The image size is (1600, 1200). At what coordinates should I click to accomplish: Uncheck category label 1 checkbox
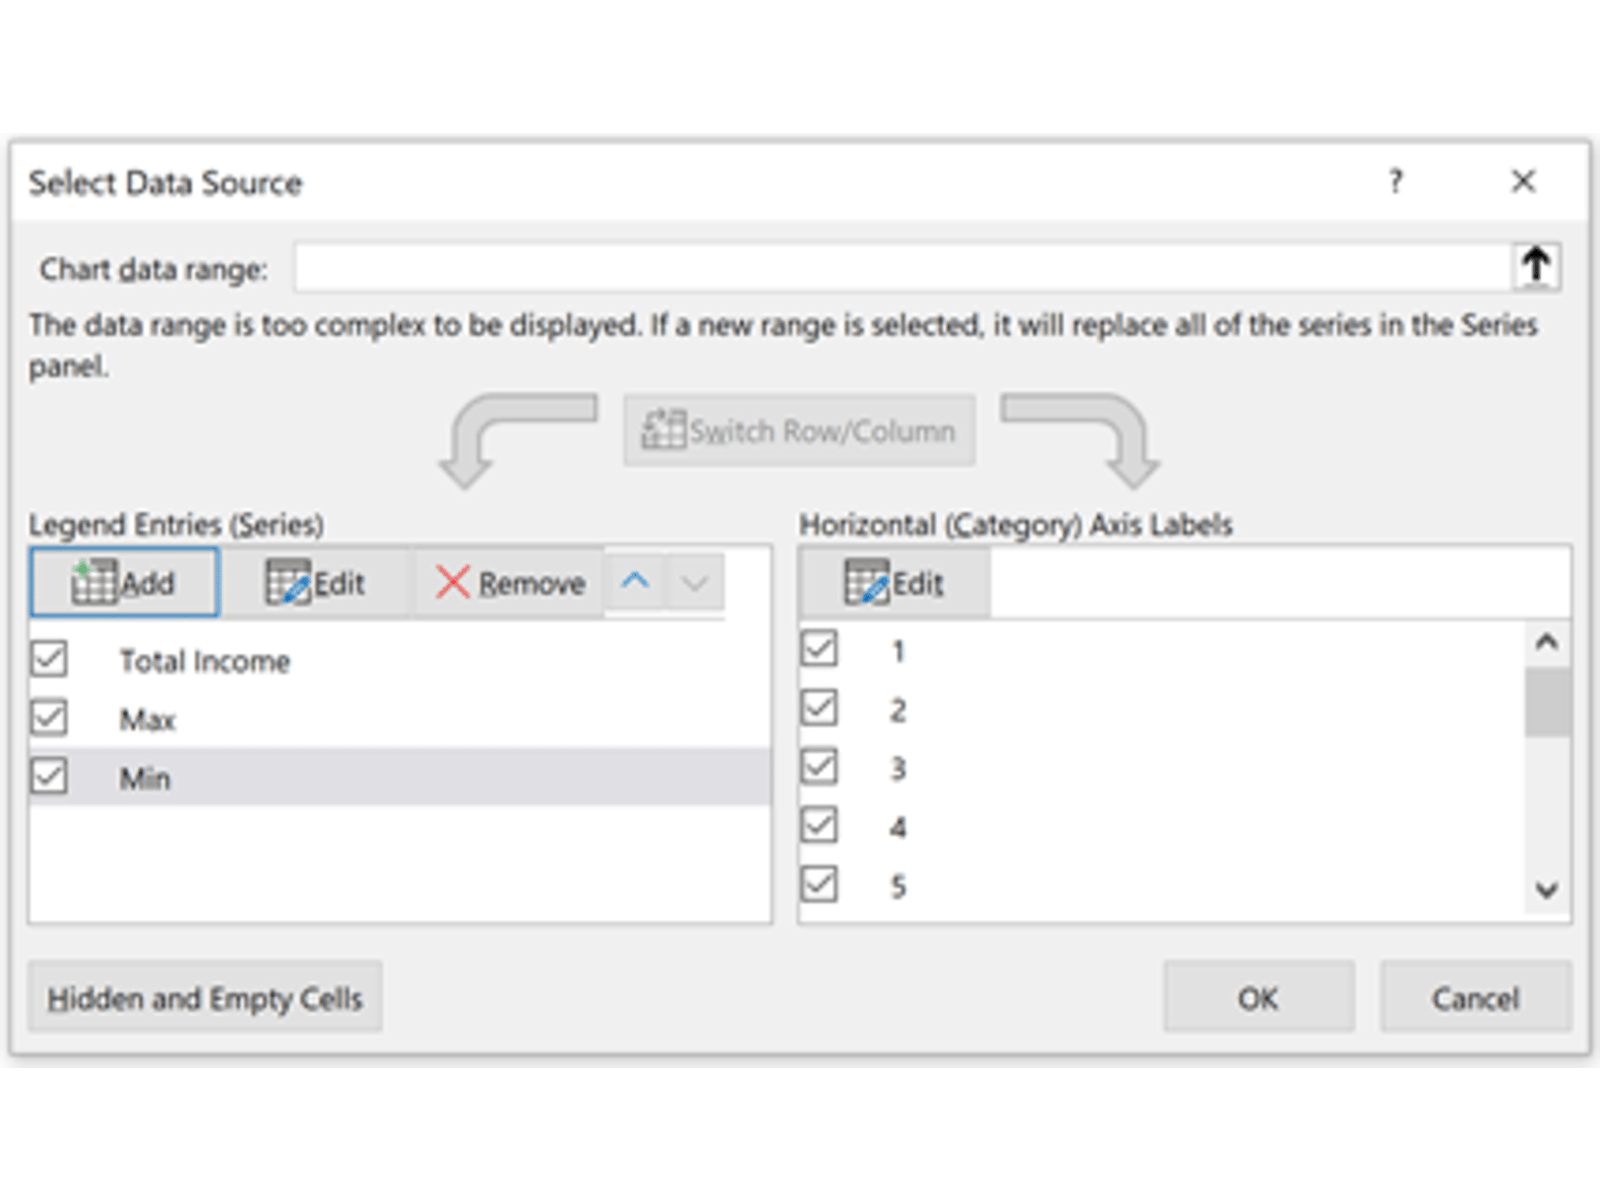(819, 649)
